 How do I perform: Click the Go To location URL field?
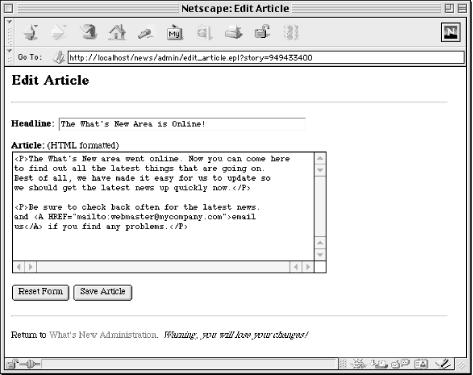[266, 58]
